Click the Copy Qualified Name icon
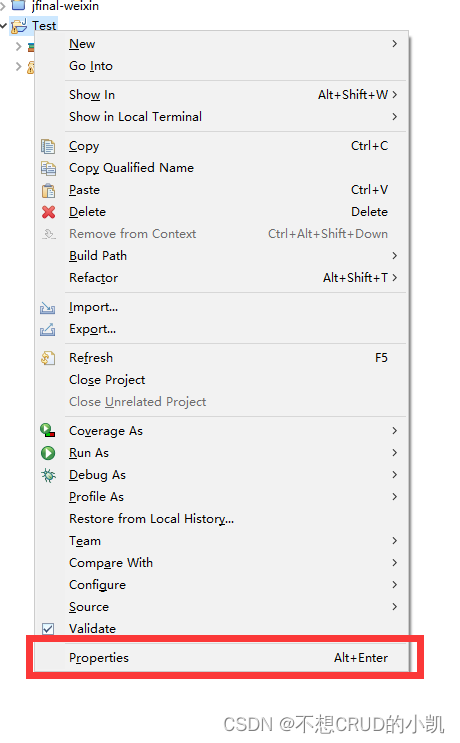This screenshot has height=743, width=460. (48, 168)
